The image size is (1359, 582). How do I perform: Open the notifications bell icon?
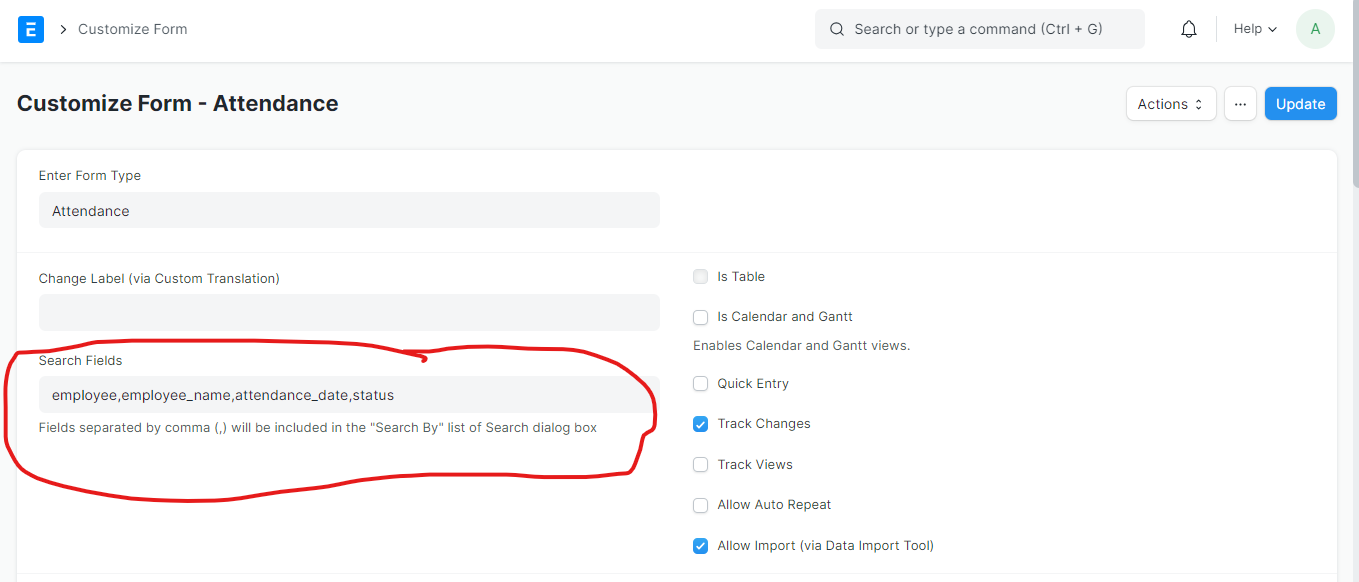pos(1189,29)
